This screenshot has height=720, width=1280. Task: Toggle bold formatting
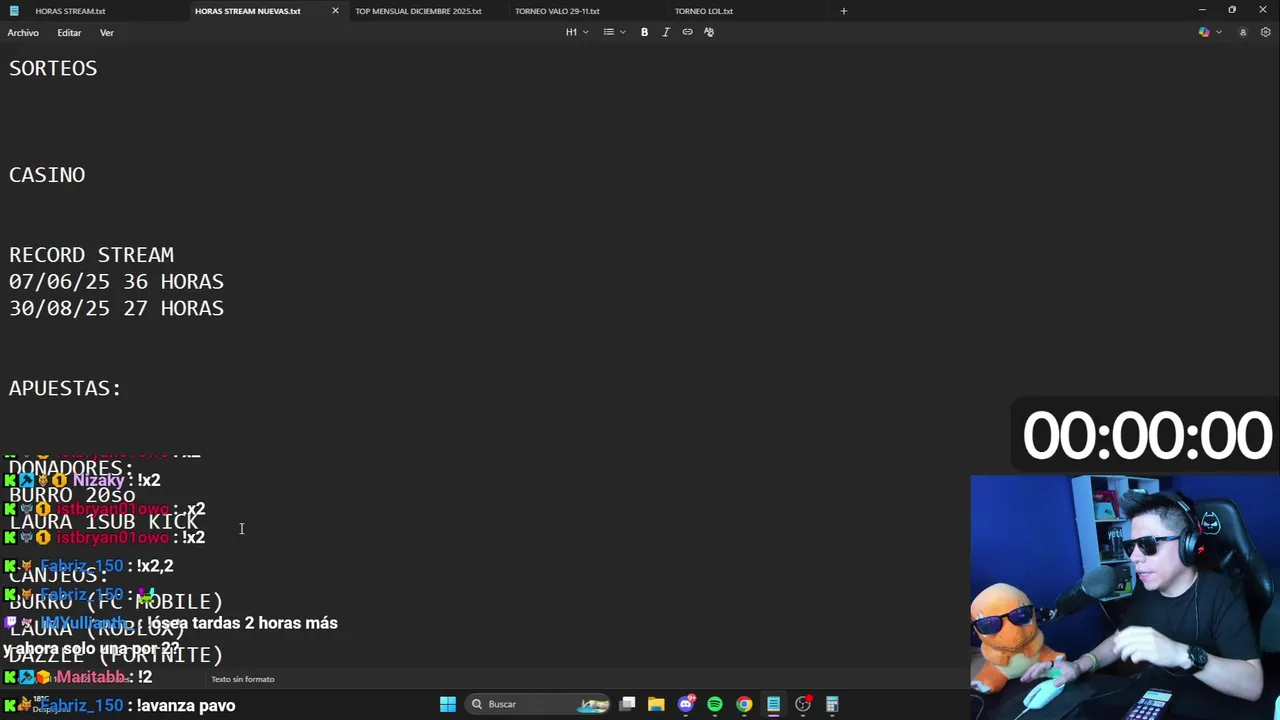644,32
